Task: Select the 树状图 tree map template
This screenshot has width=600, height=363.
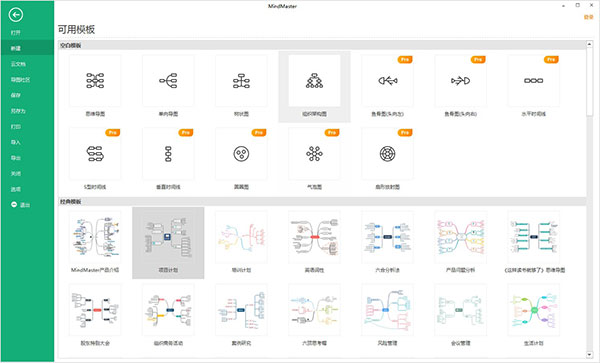Action: [241, 81]
